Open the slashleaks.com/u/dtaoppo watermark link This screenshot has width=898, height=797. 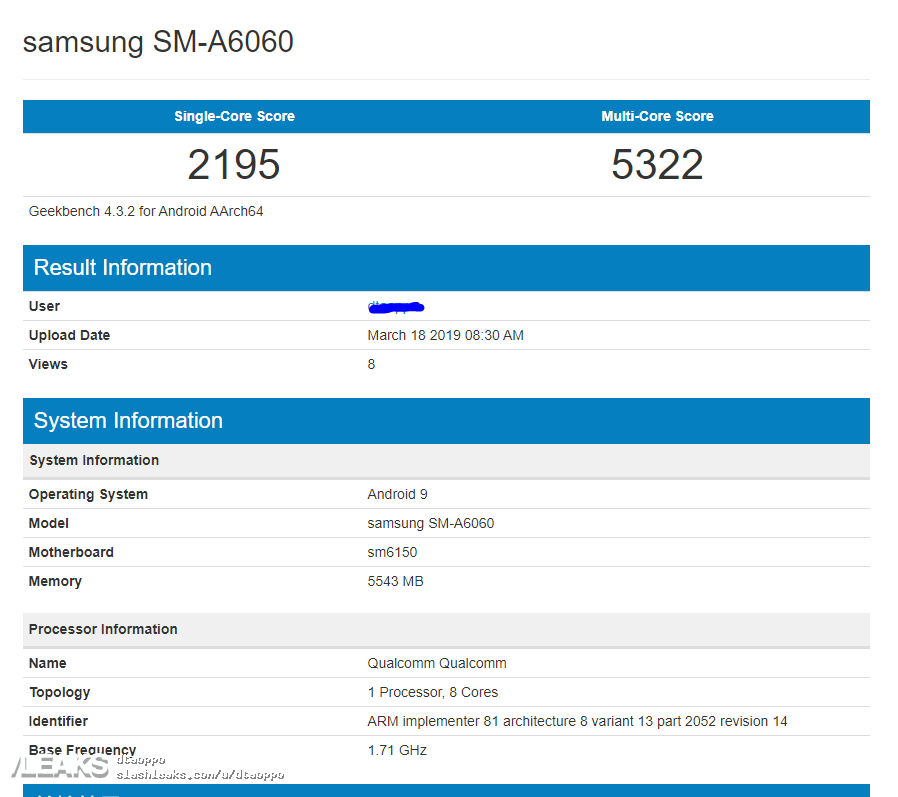(x=200, y=775)
